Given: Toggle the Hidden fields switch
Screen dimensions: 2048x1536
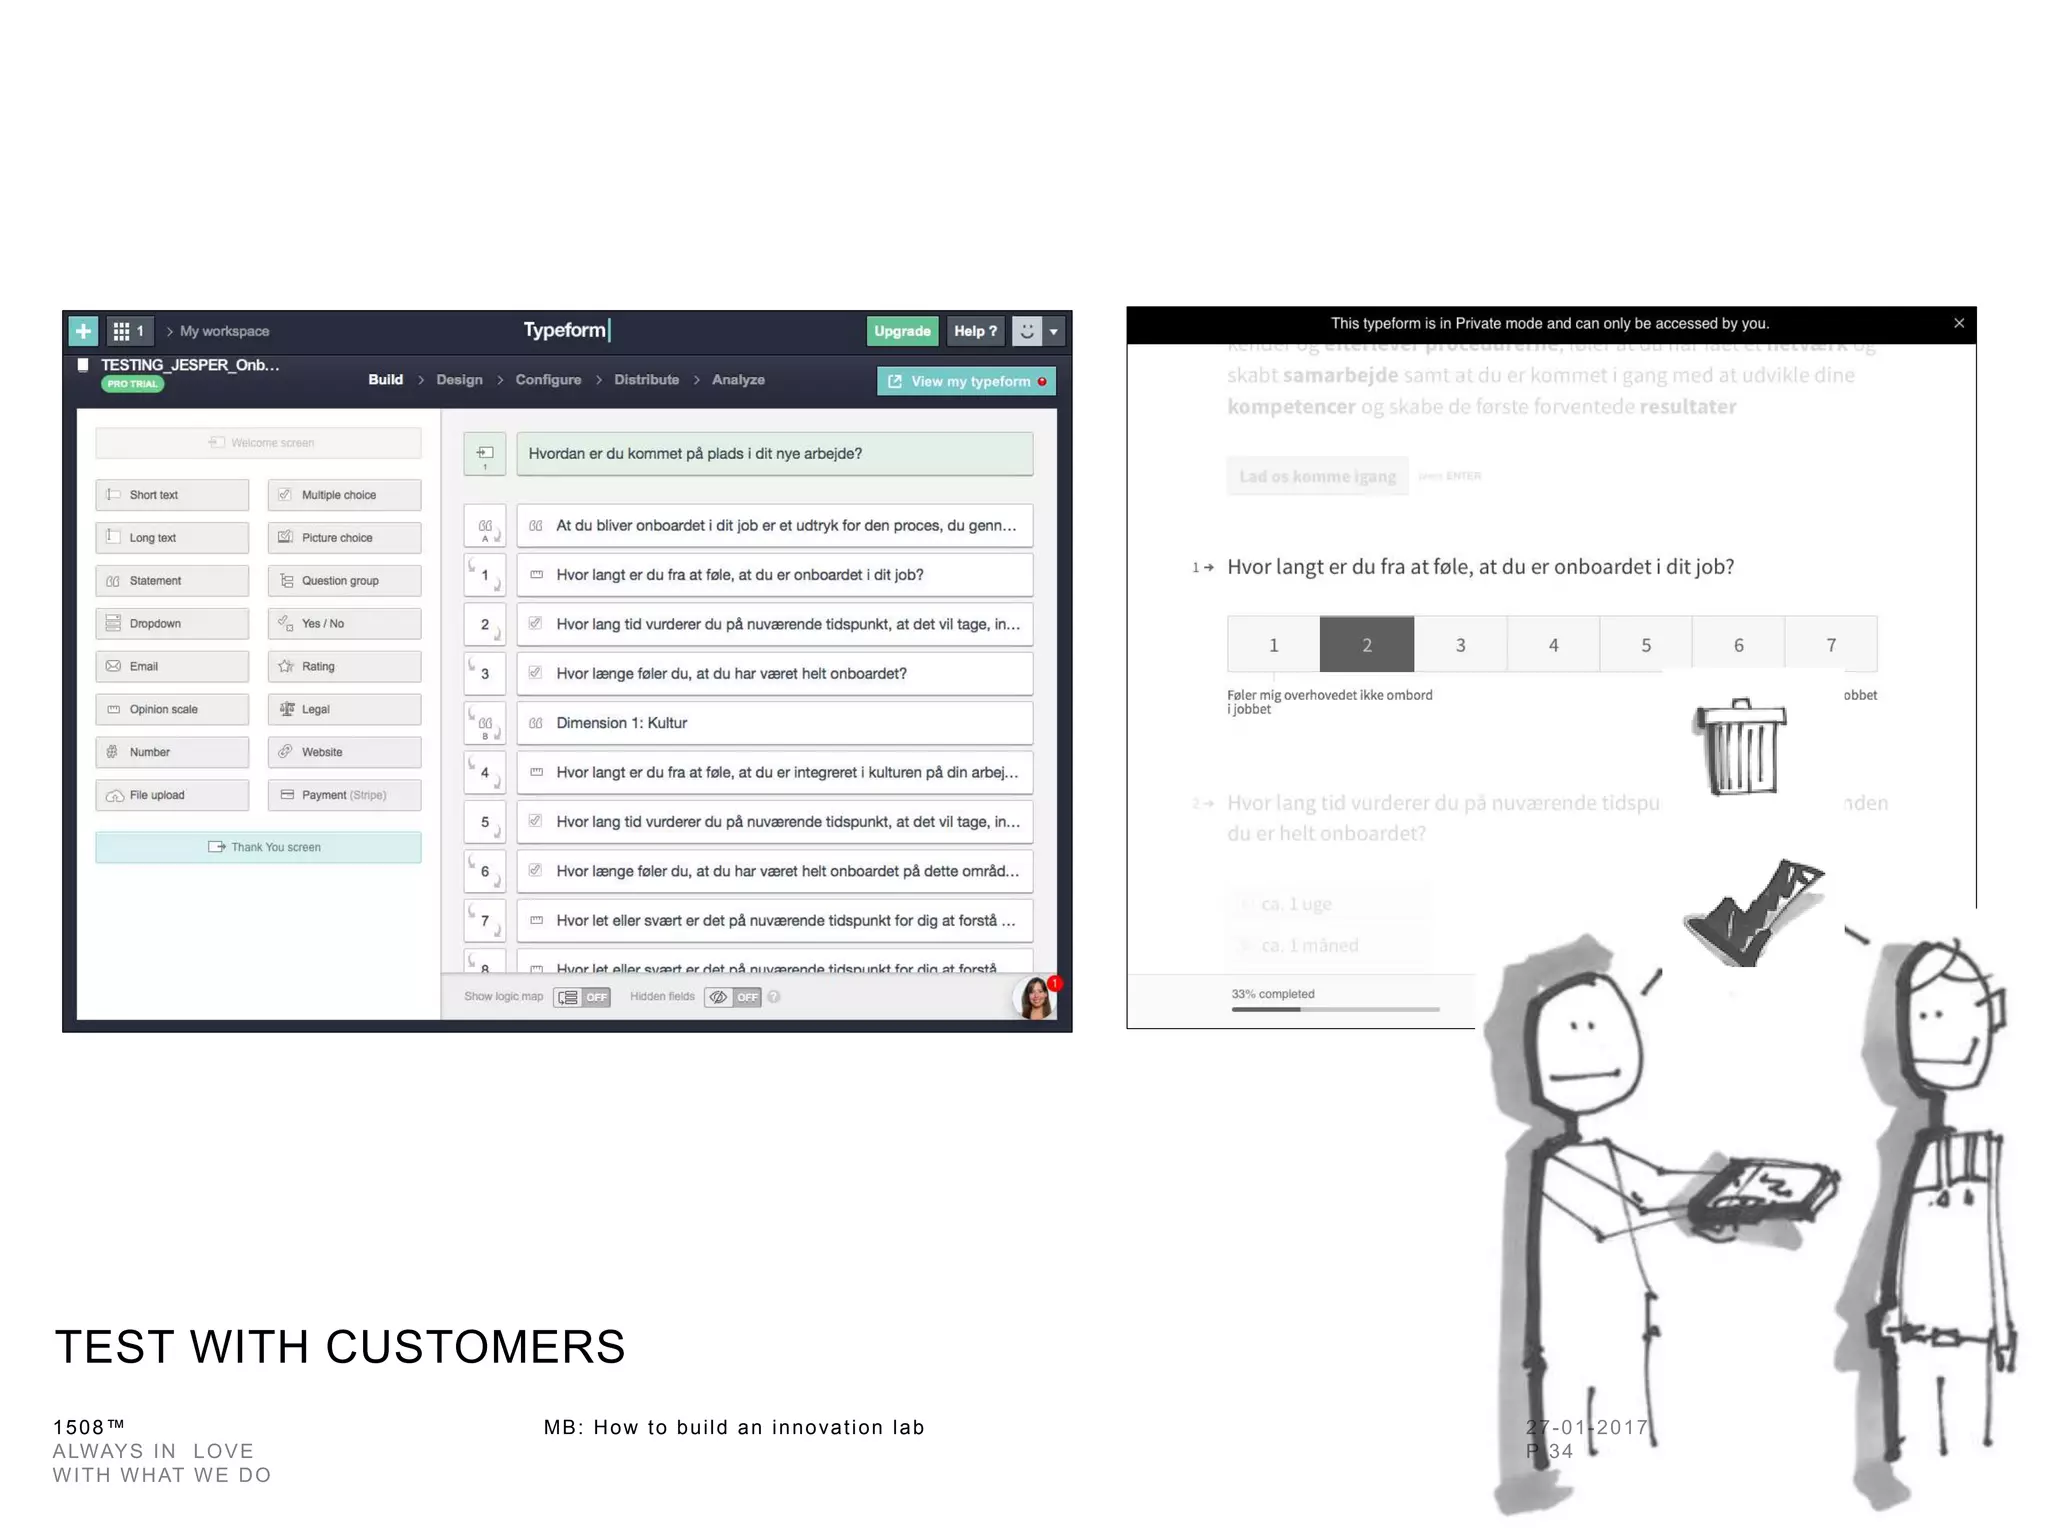Looking at the screenshot, I should tap(733, 997).
